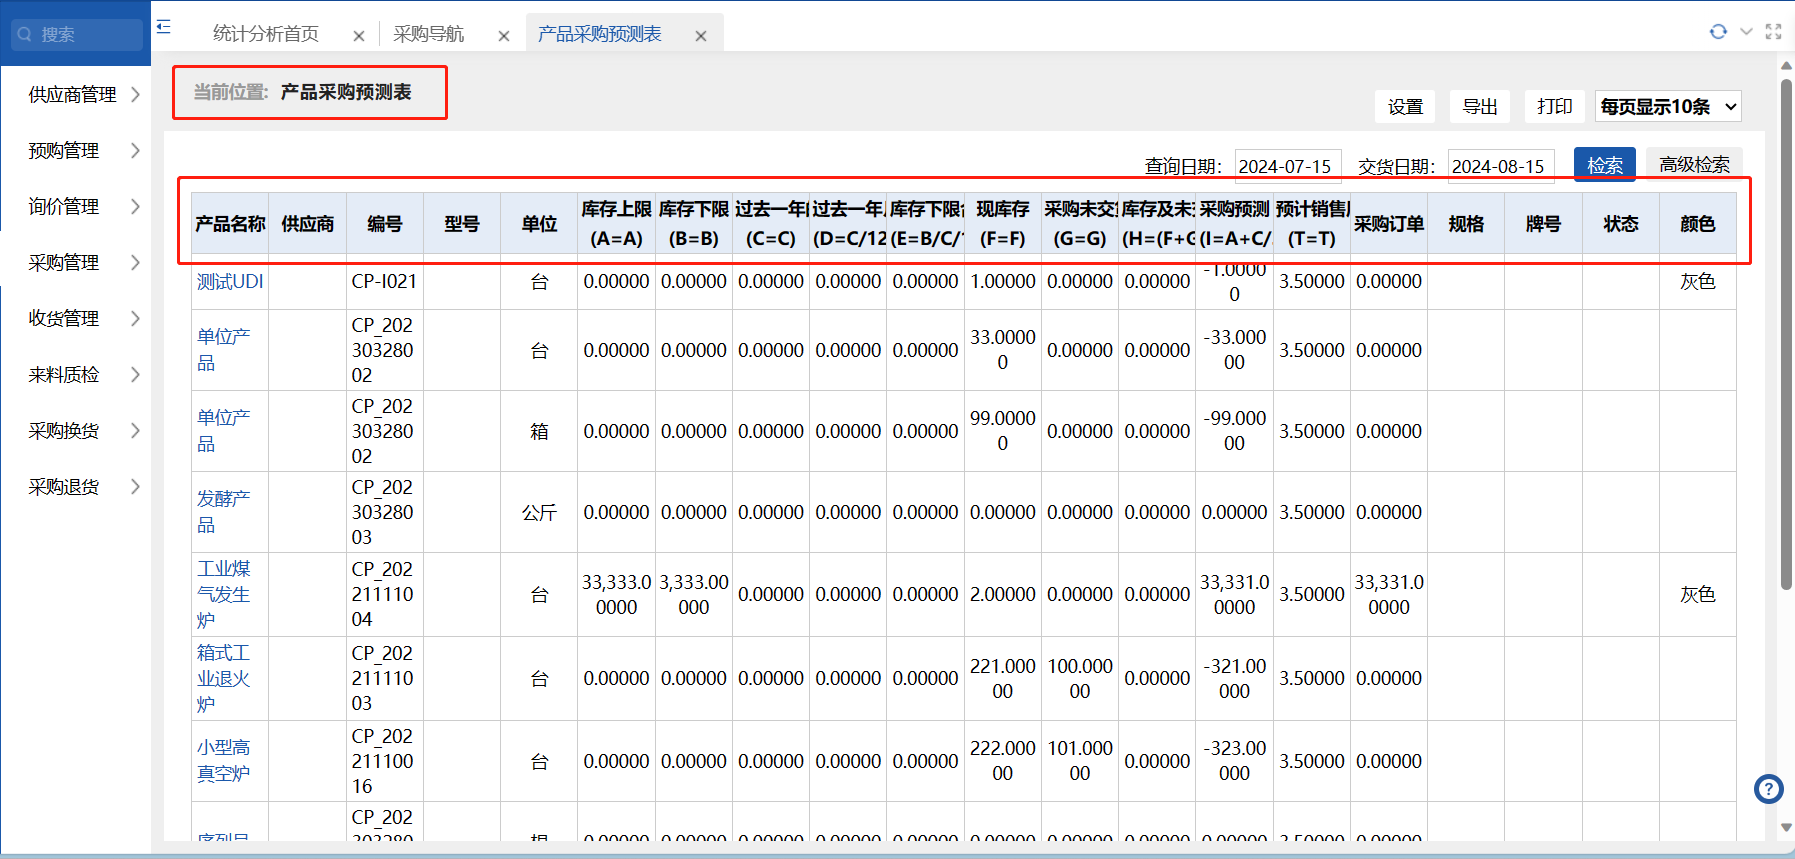1795x859 pixels.
Task: Click the vertical scrollbar thumb
Action: click(x=1786, y=335)
